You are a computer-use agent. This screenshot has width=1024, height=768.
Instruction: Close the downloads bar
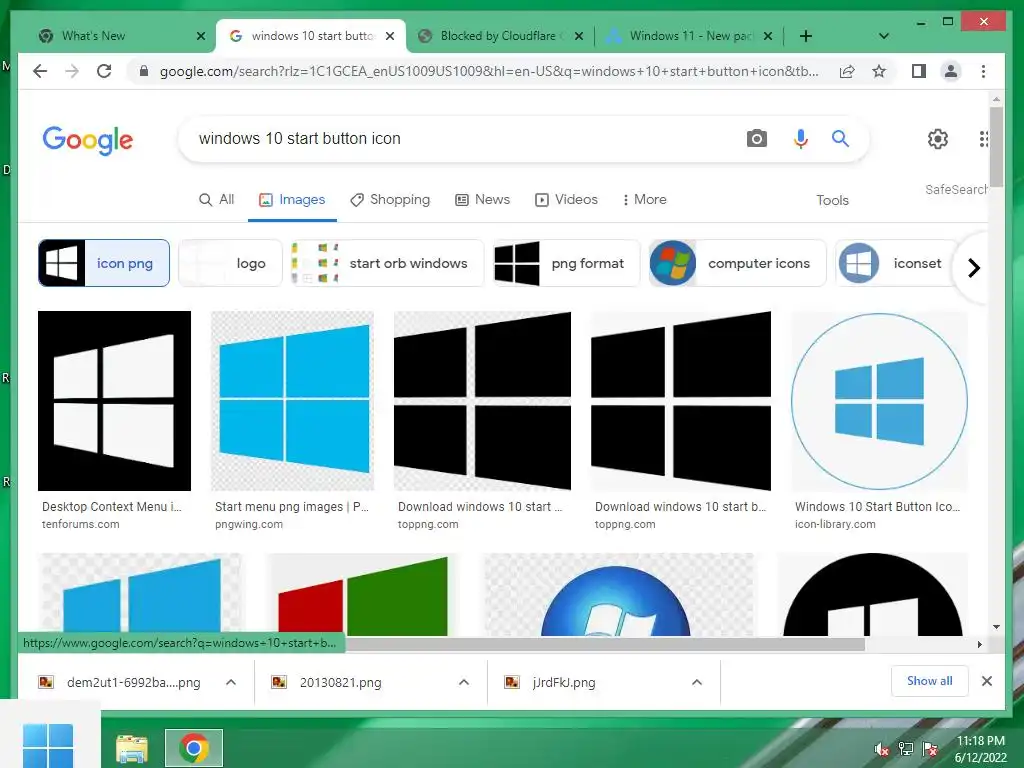(987, 681)
